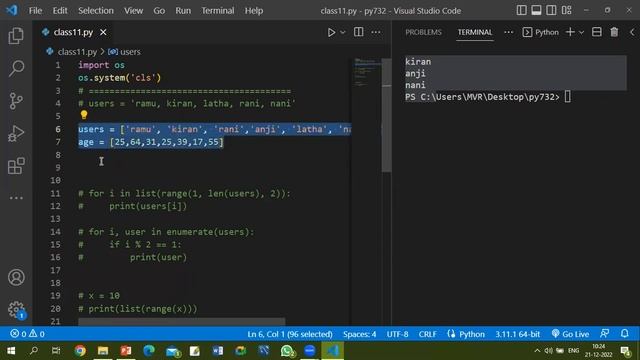The image size is (640, 360).
Task: Click the users breadcrumb symbol
Action: 130,52
